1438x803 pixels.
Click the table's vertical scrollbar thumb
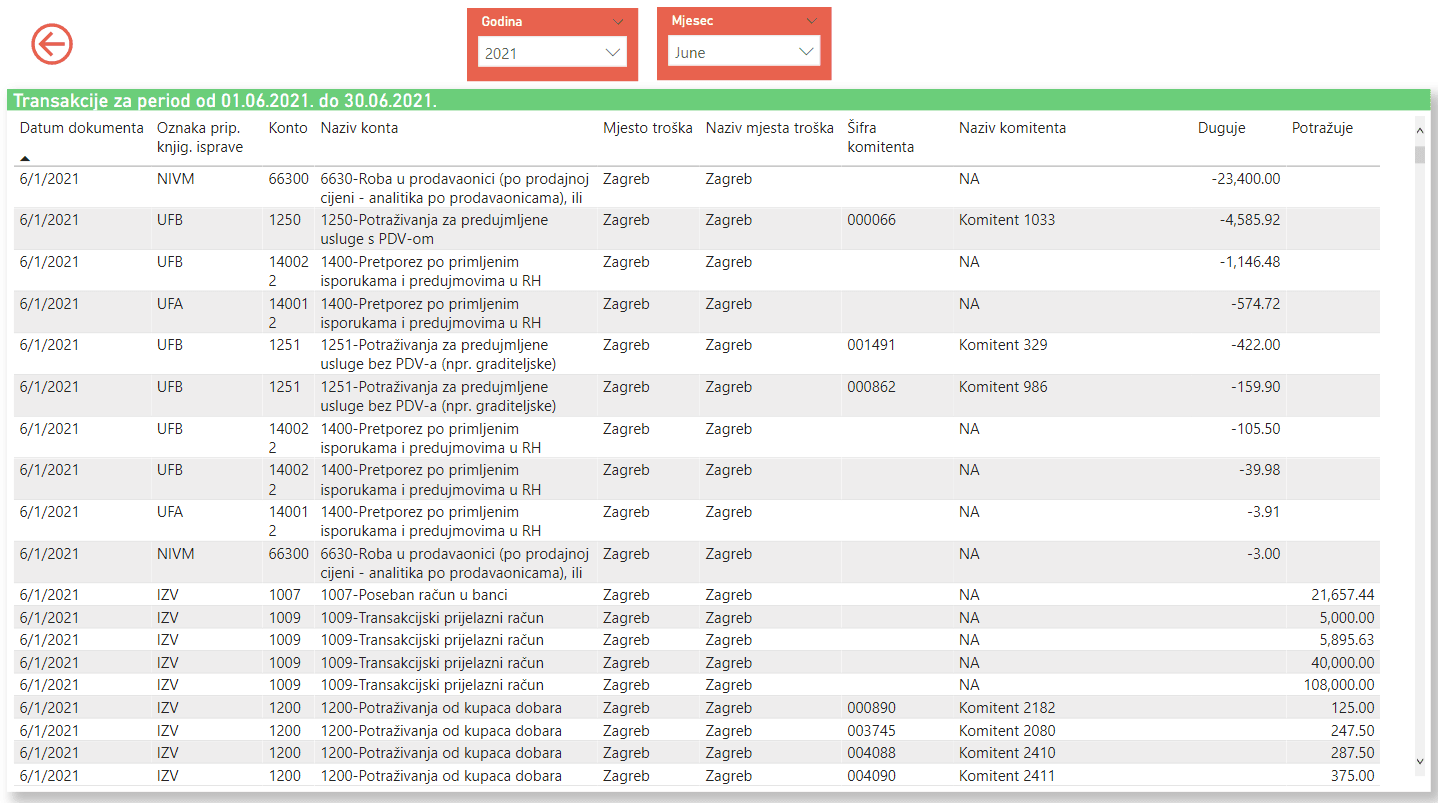1420,154
